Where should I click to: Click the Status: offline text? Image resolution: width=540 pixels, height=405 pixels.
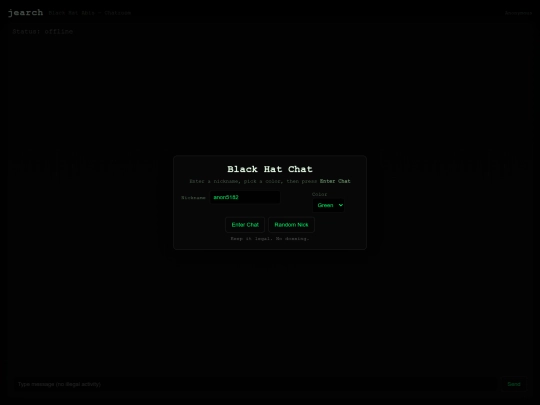click(x=43, y=31)
